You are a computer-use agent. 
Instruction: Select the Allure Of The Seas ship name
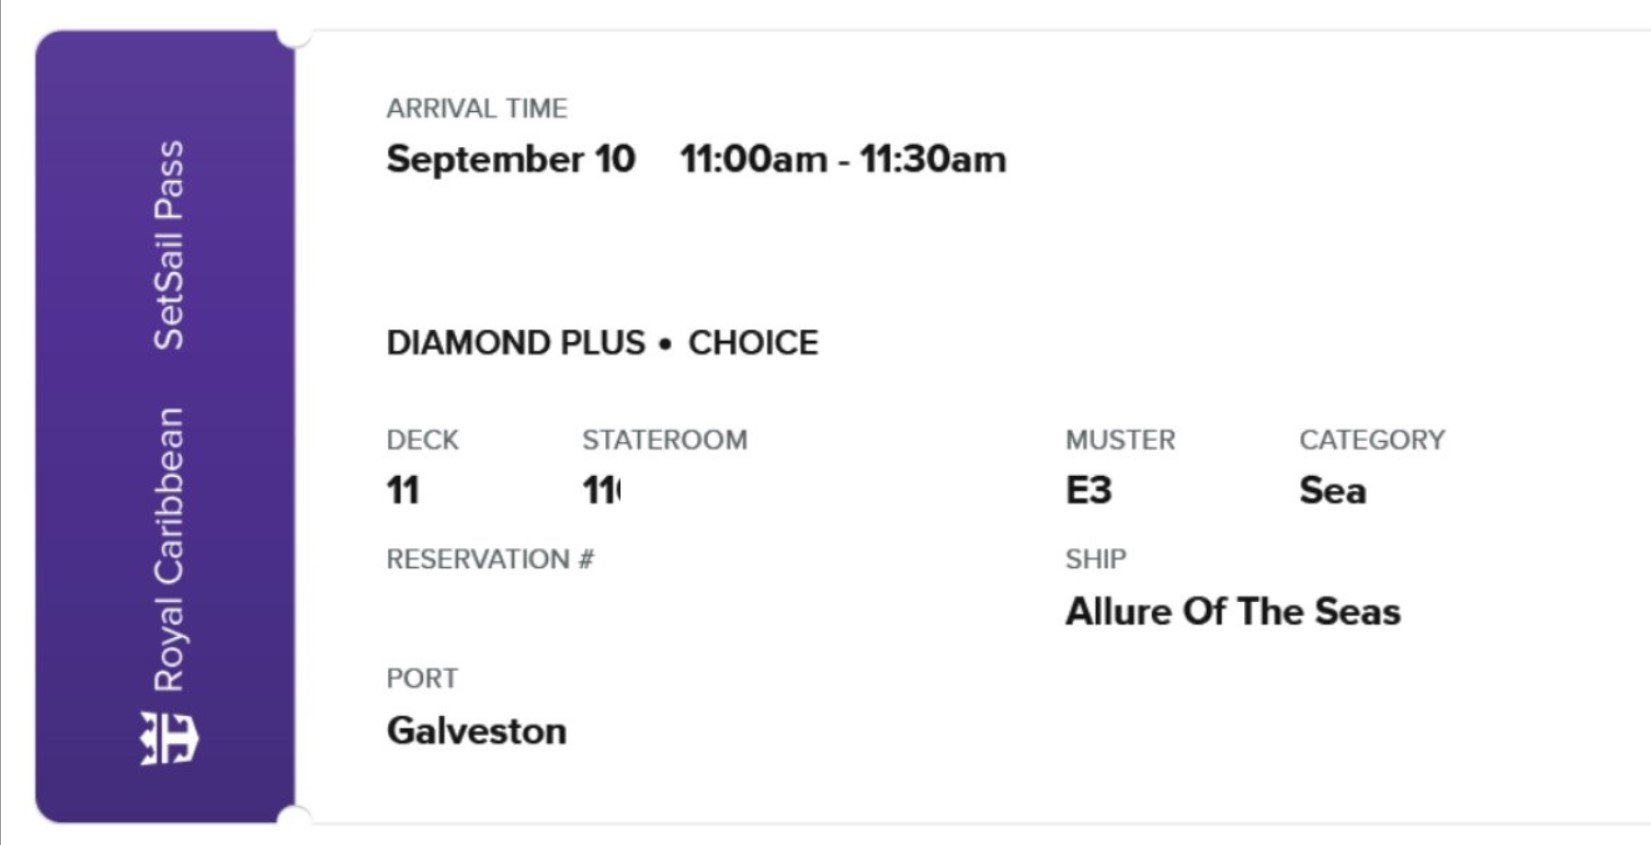pyautogui.click(x=1233, y=611)
